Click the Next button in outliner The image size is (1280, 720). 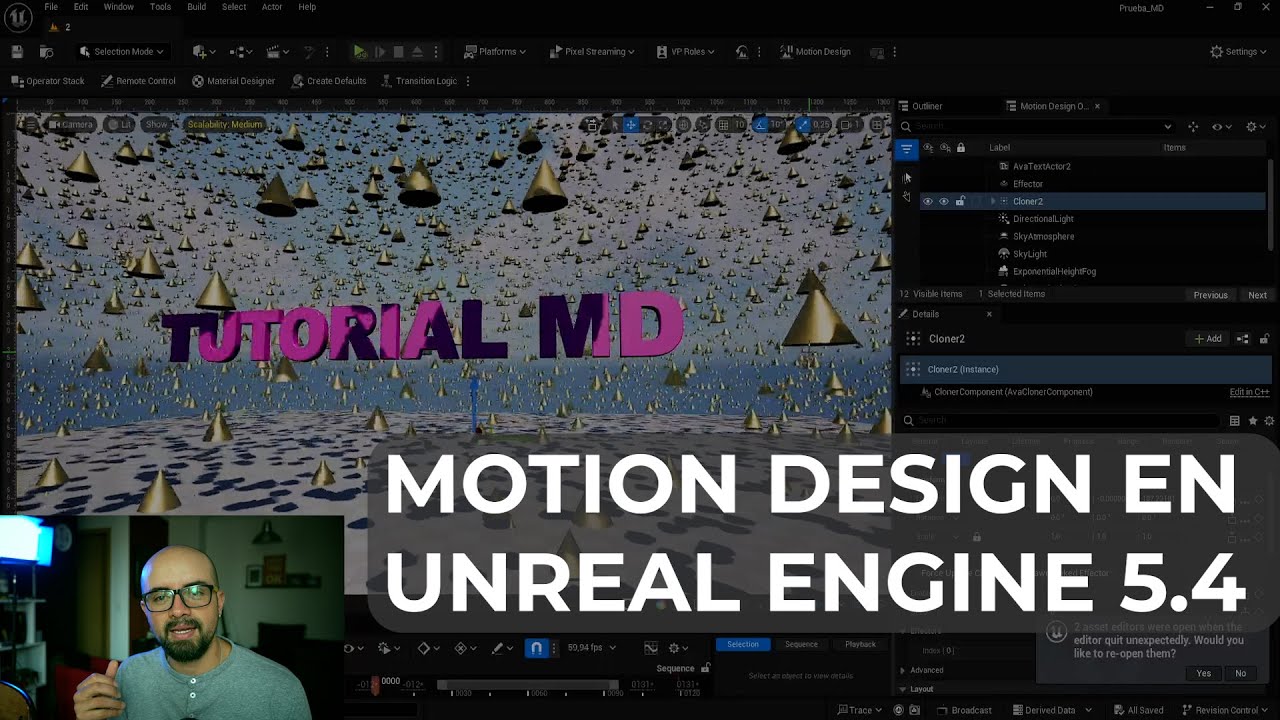1257,295
